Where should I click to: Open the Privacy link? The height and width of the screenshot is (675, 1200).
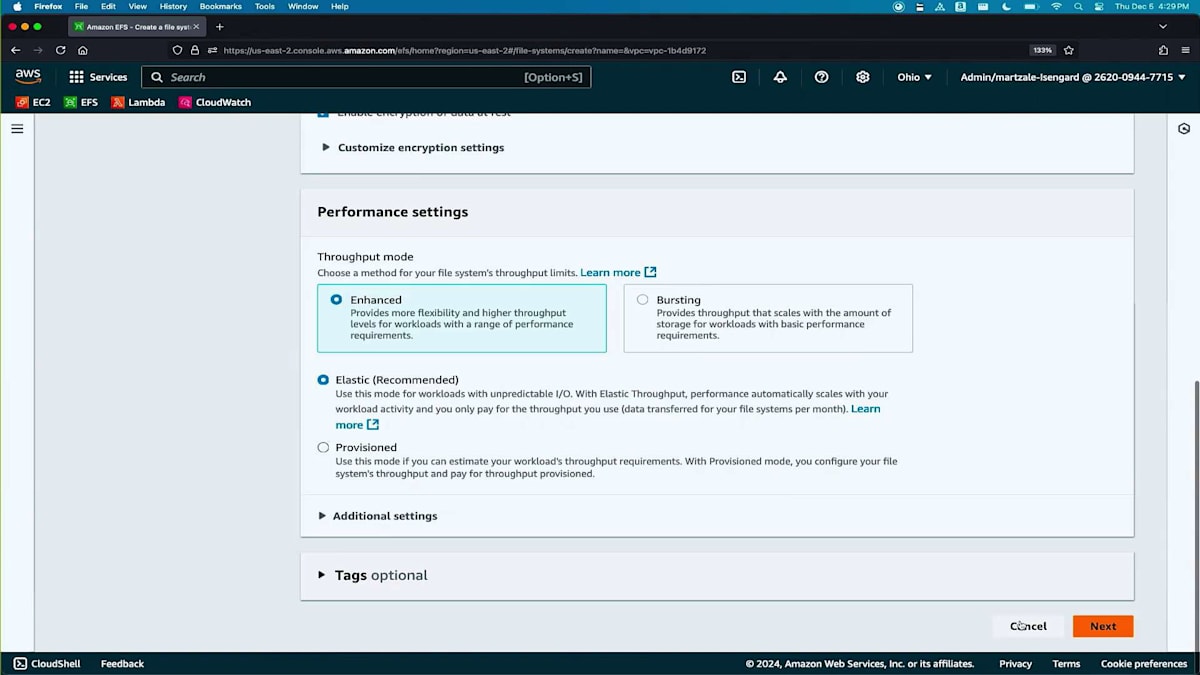click(1015, 664)
